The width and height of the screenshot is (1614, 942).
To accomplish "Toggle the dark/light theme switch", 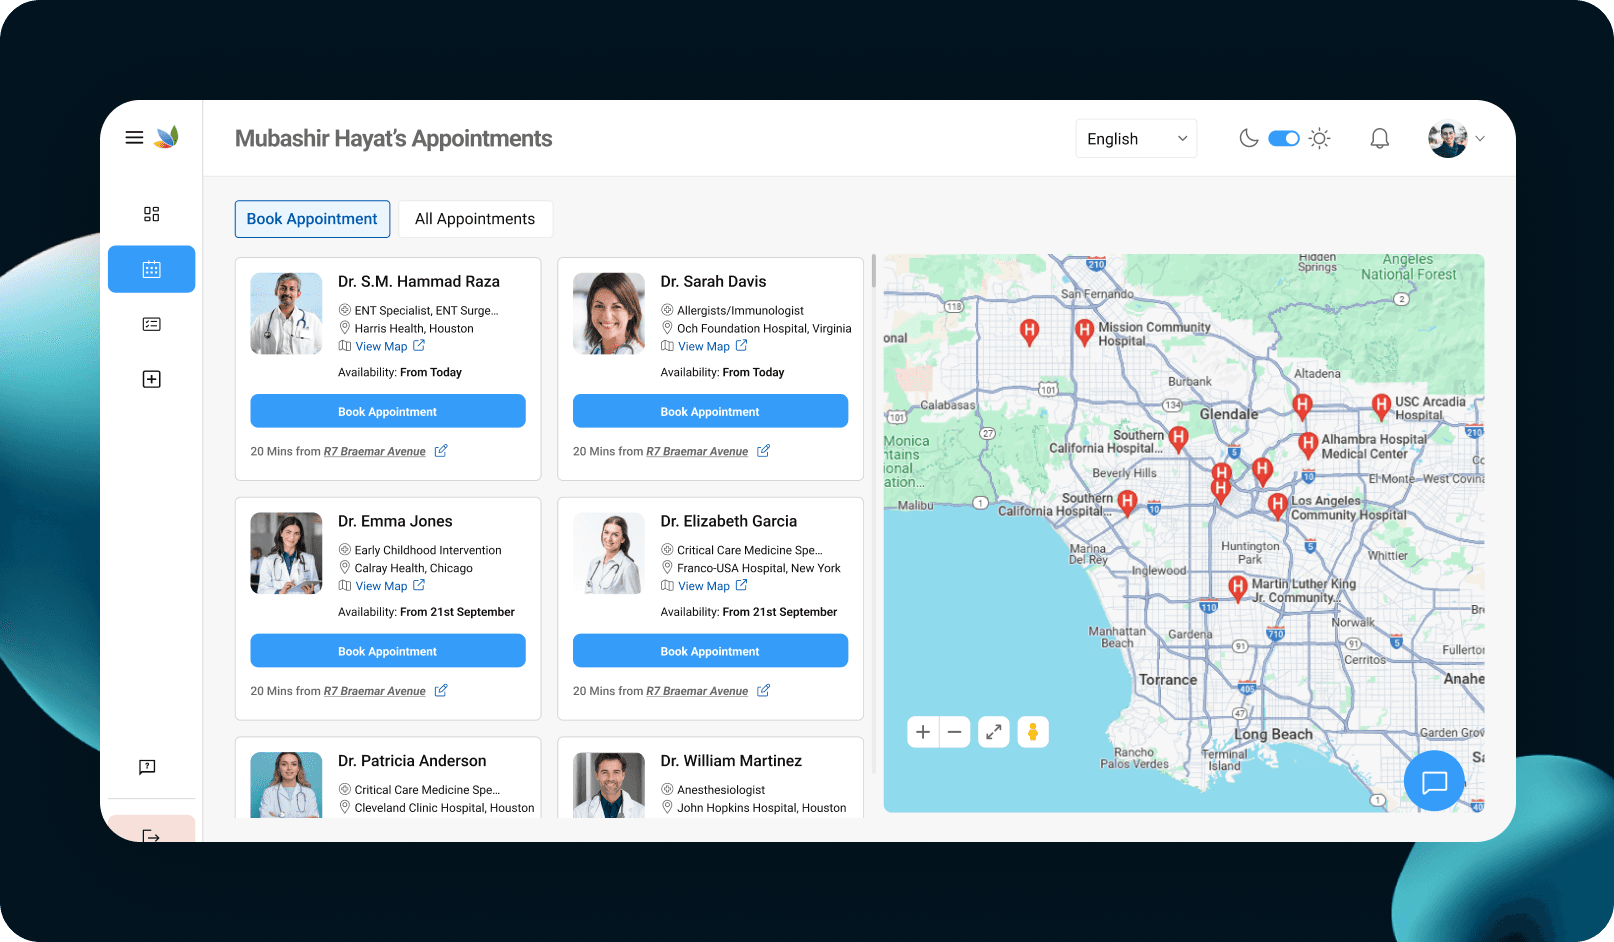I will pos(1284,138).
